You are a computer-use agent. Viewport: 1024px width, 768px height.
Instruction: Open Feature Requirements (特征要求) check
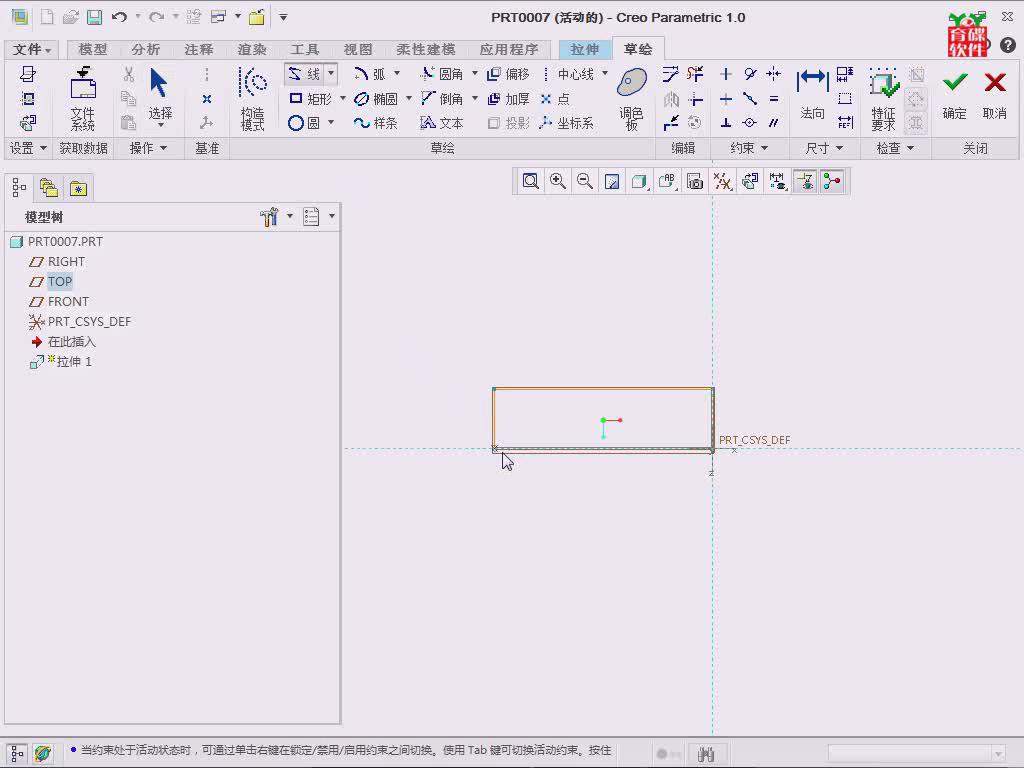(x=884, y=99)
